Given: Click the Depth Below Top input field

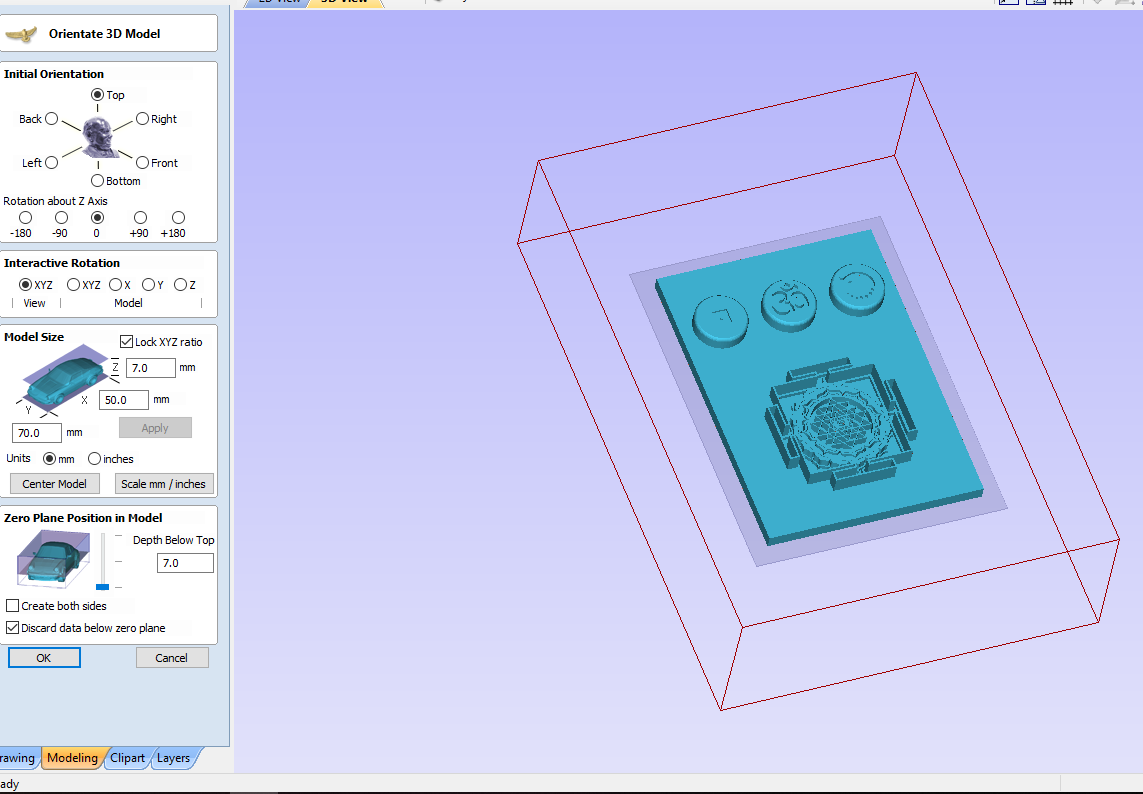Looking at the screenshot, I should [x=184, y=562].
